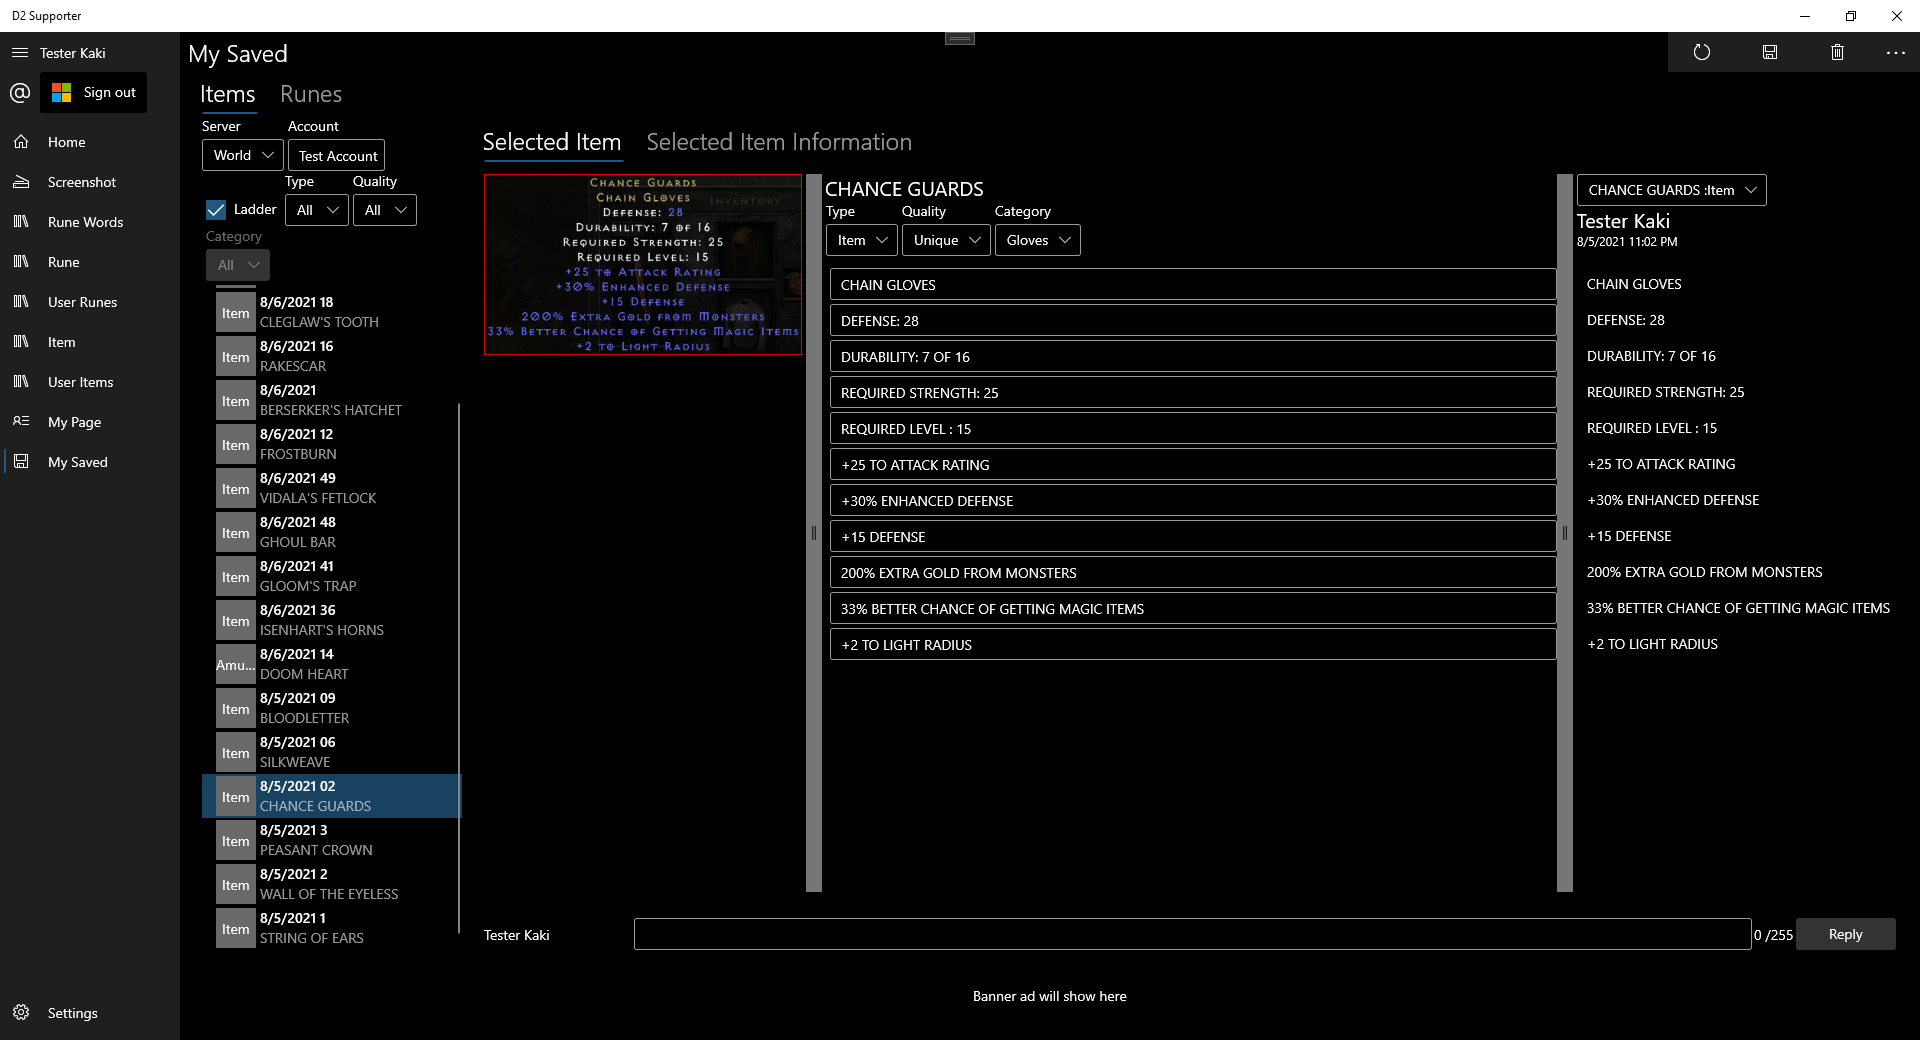Select the Isenhart's Horns saved item

click(331, 620)
